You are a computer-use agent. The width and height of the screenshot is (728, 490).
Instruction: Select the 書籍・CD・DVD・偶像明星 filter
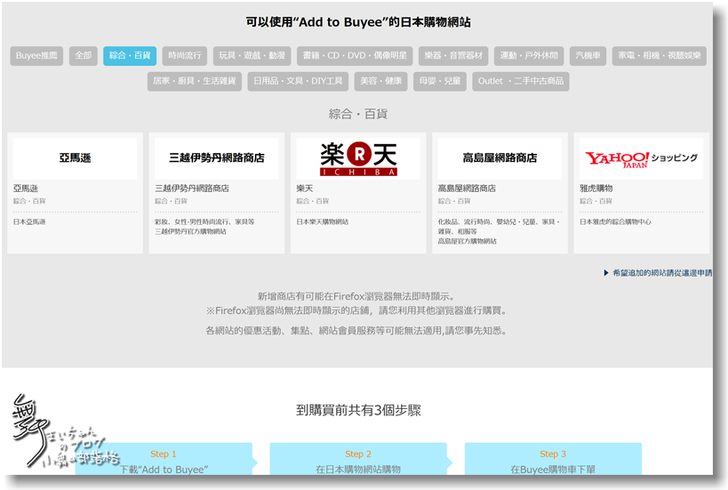[x=355, y=56]
